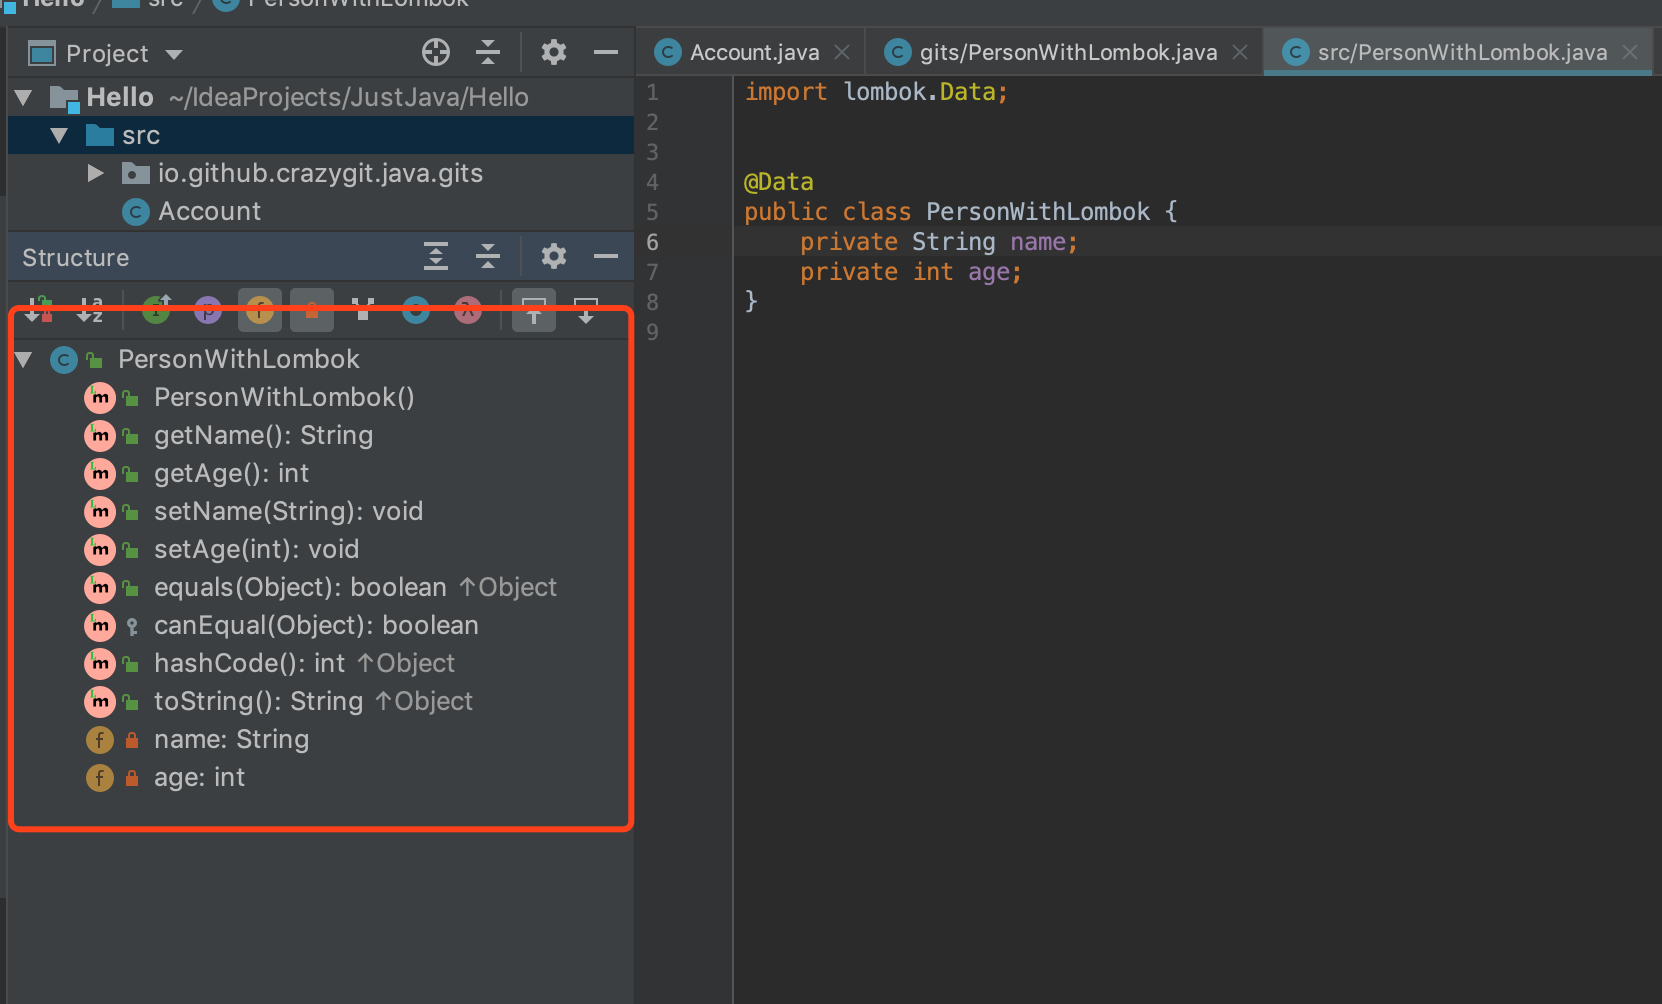Hide the Project panel
This screenshot has width=1662, height=1004.
606,53
